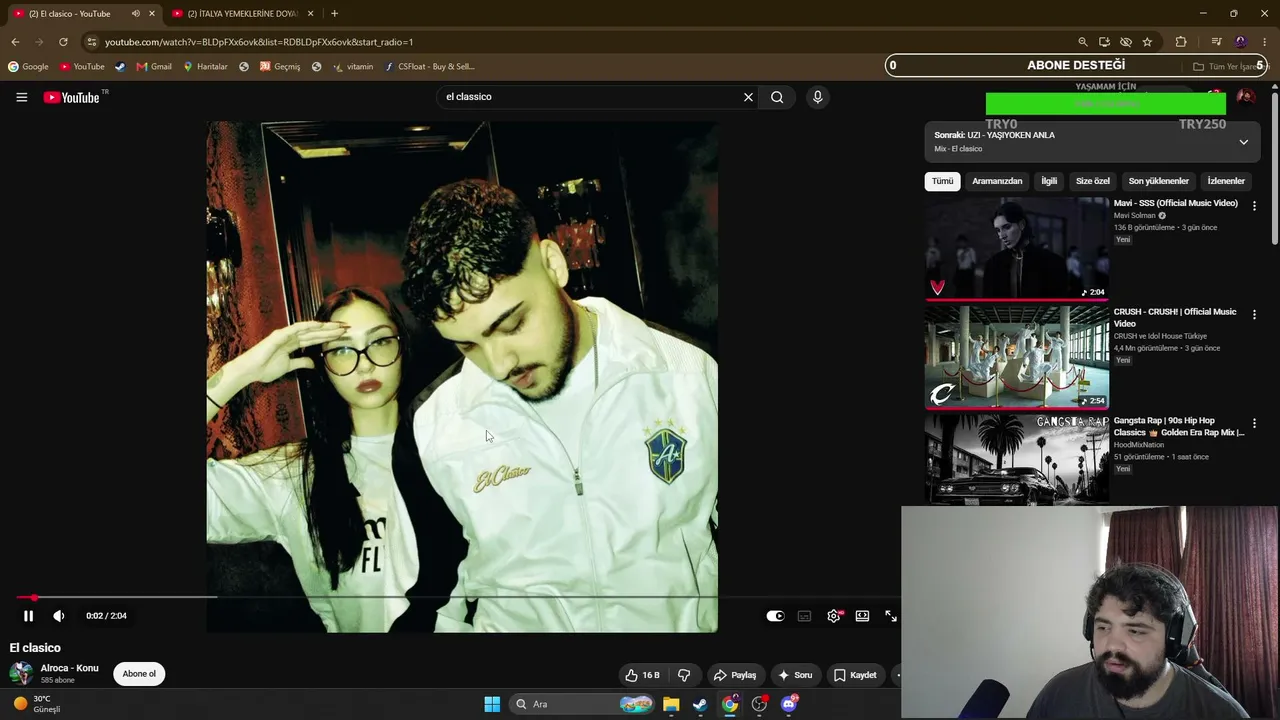
Task: Dislike the El clasico video
Action: 684,675
